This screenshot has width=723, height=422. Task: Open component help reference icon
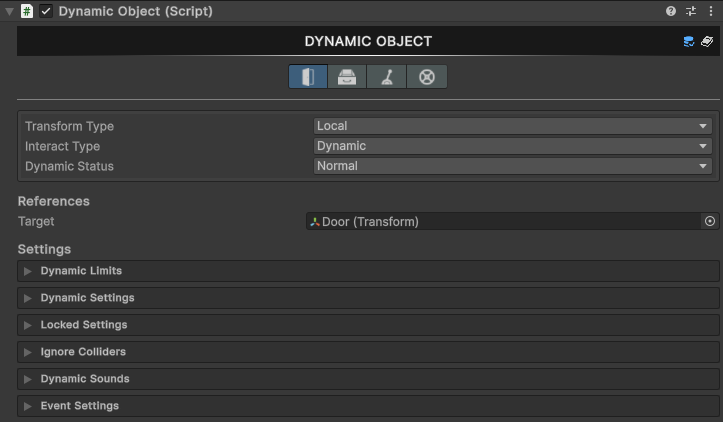[671, 11]
